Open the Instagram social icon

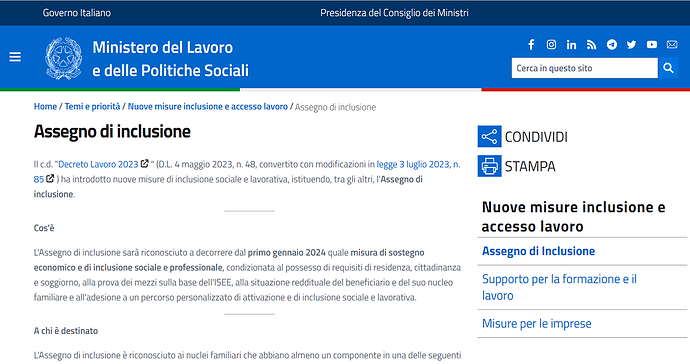(x=551, y=44)
